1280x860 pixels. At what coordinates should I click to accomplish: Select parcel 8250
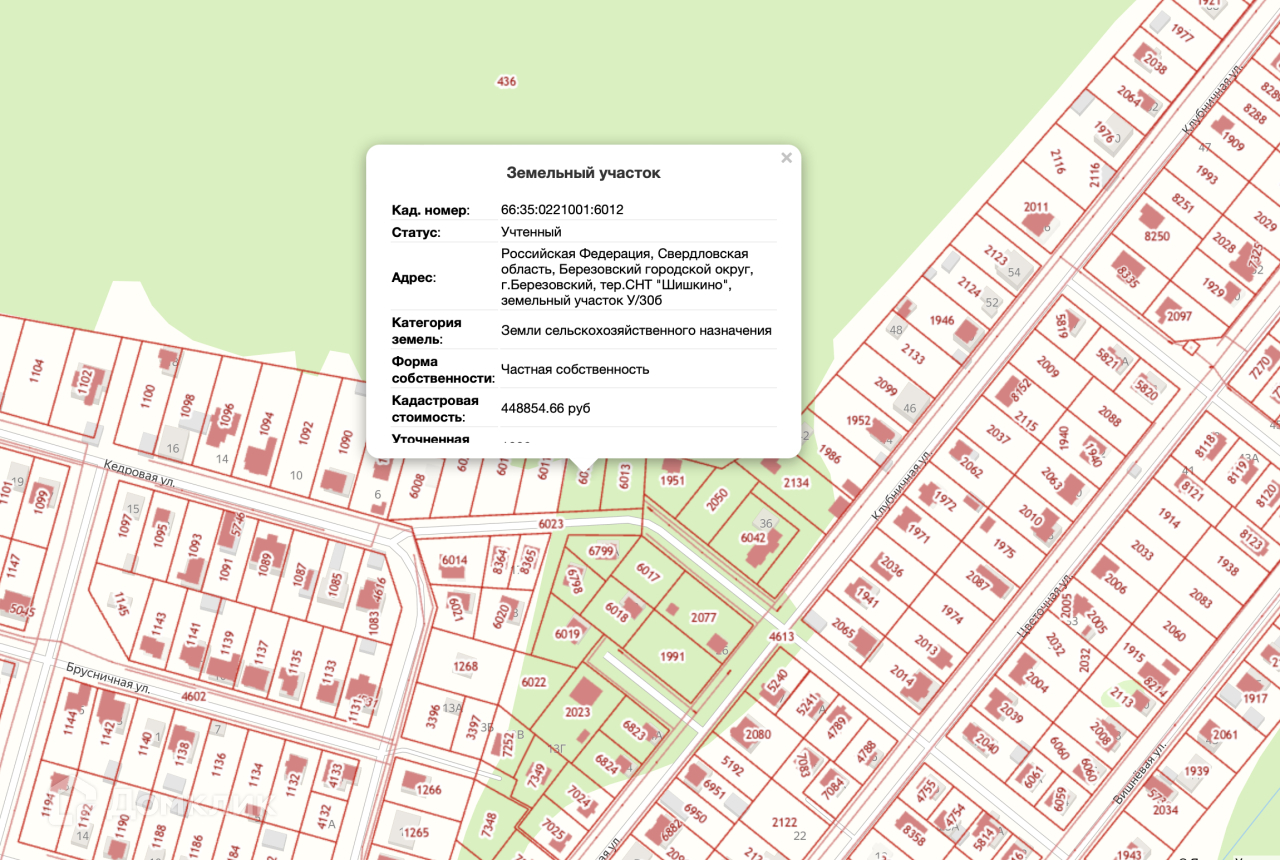1156,237
